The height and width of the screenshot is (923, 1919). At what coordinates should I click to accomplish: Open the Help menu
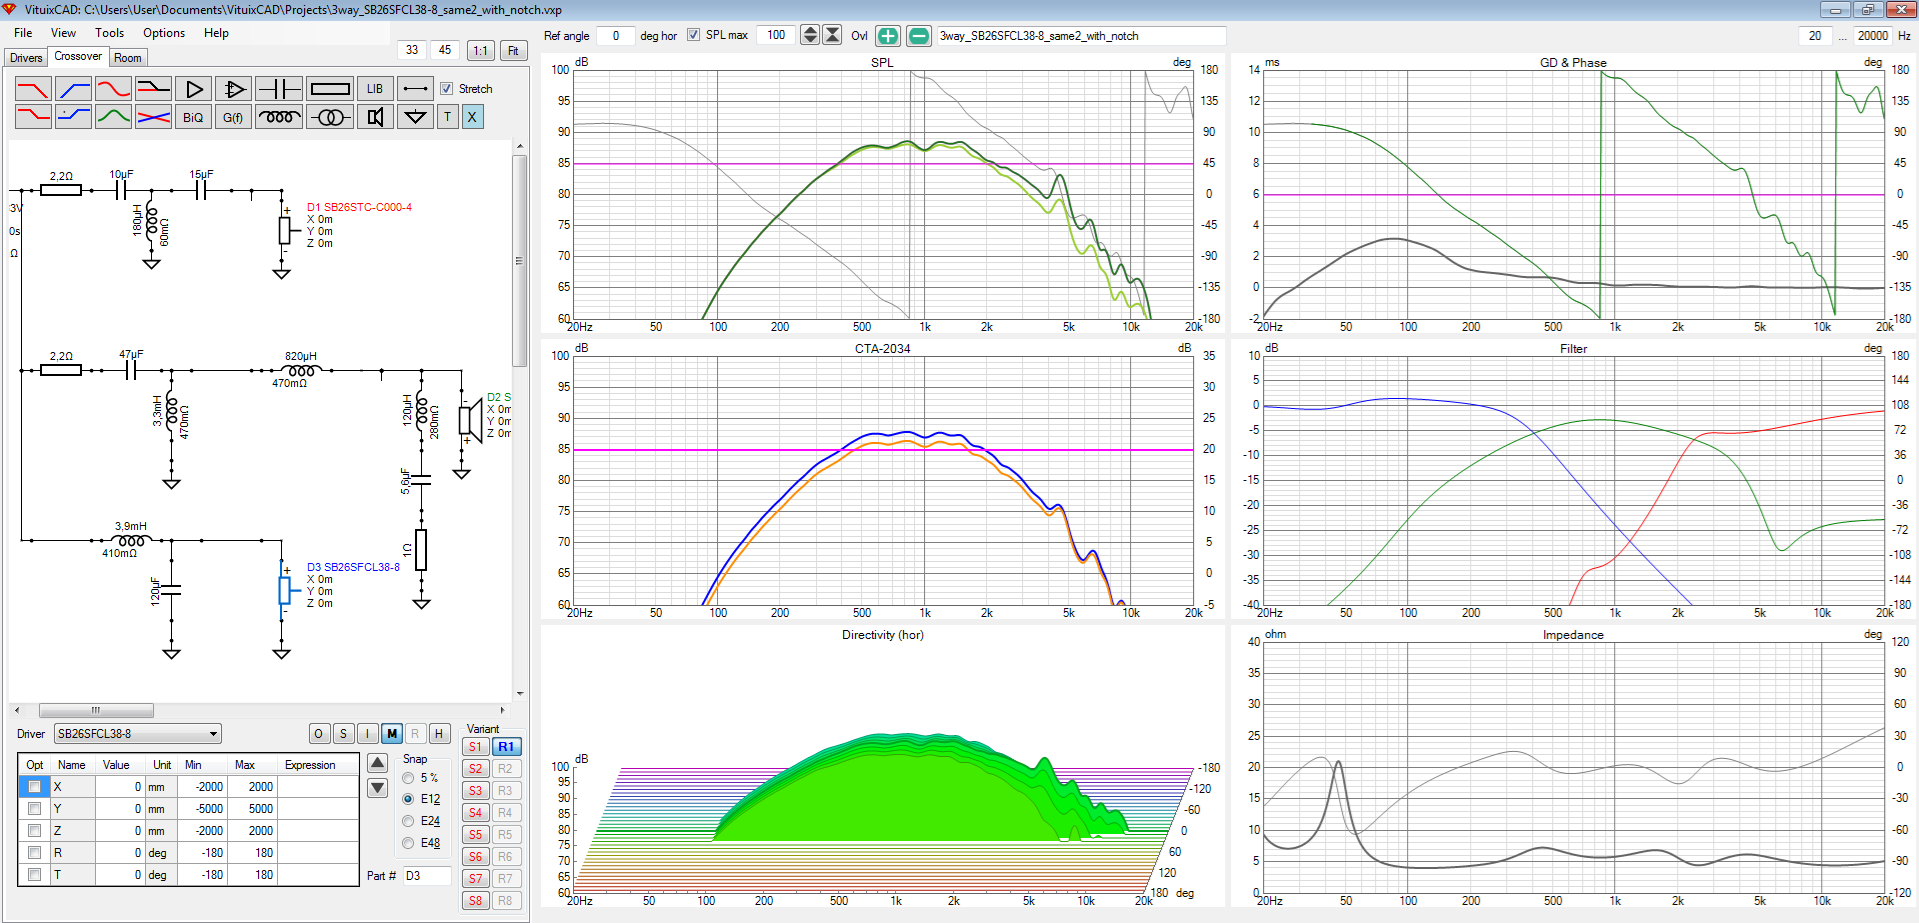click(216, 33)
